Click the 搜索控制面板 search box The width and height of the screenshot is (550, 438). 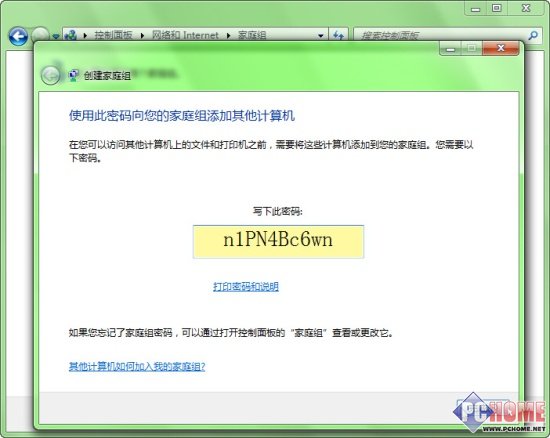point(441,35)
